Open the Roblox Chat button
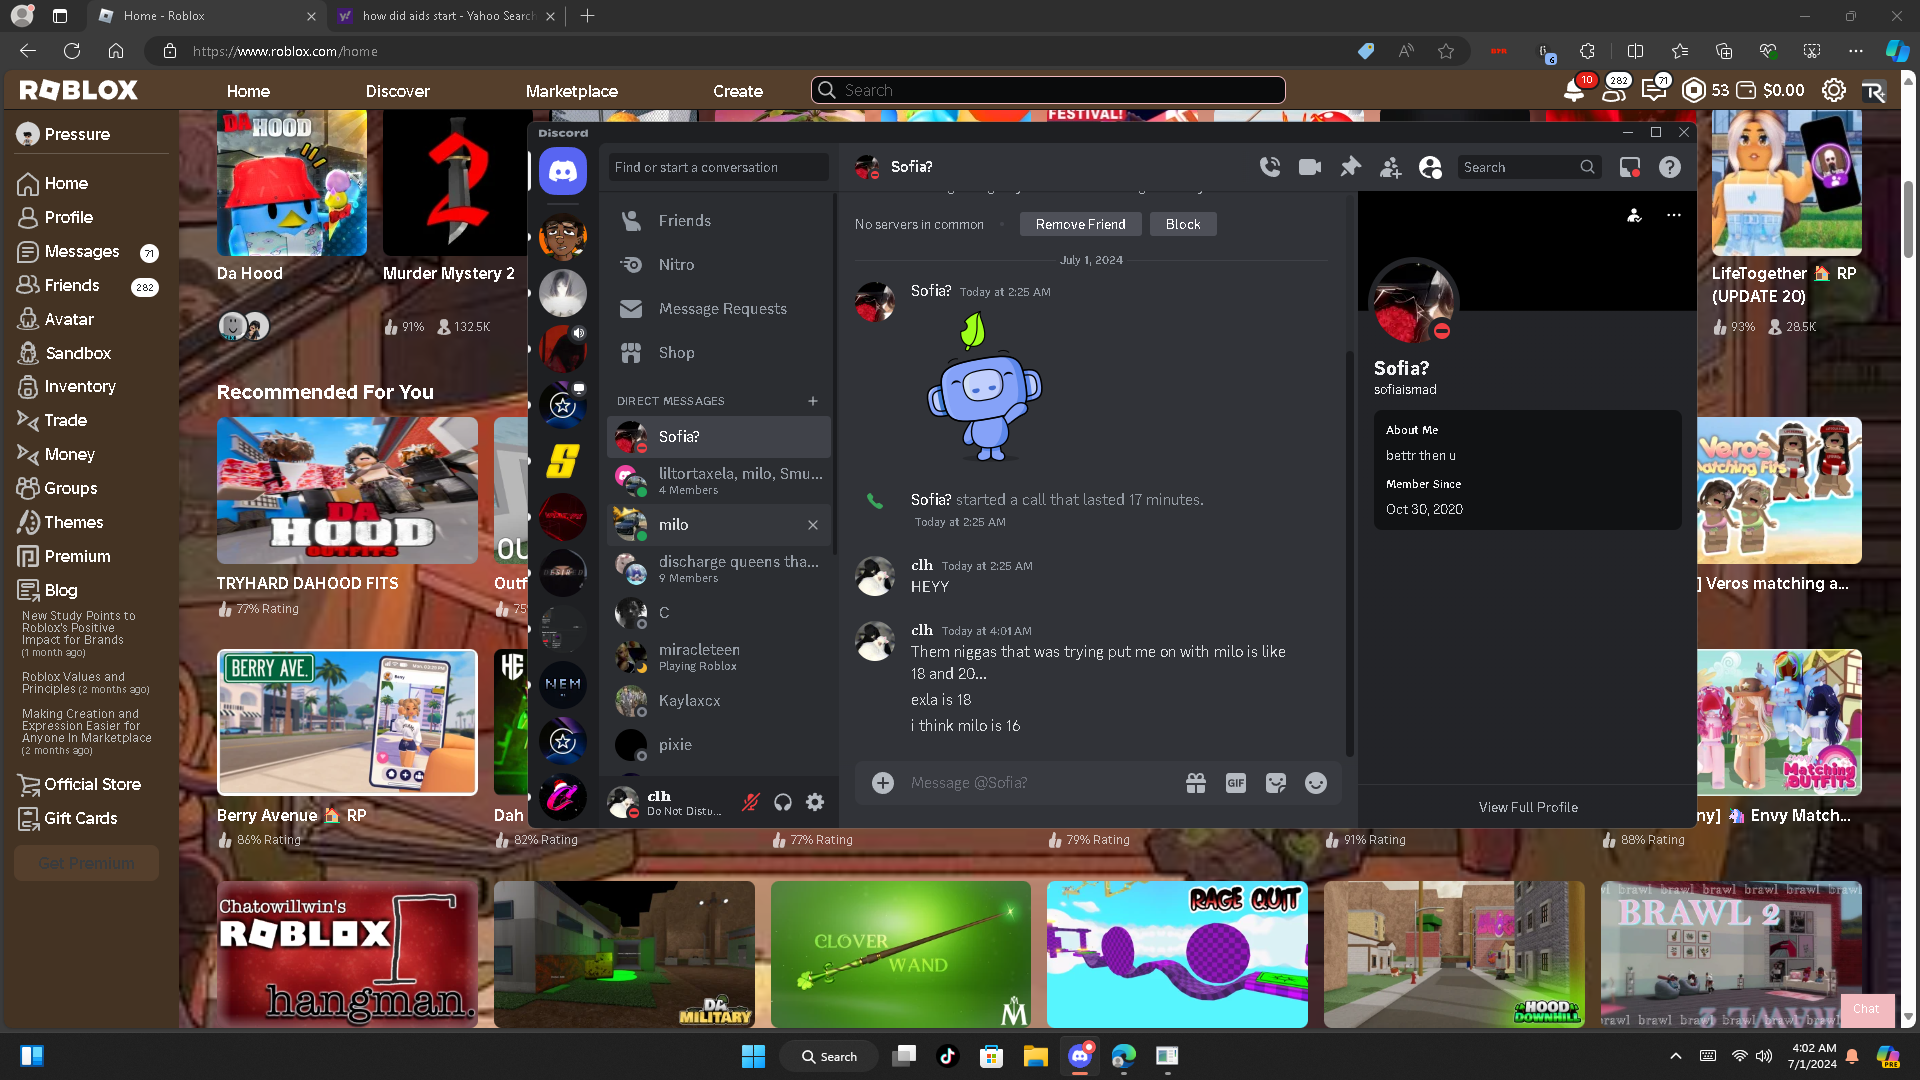 (x=1866, y=1009)
